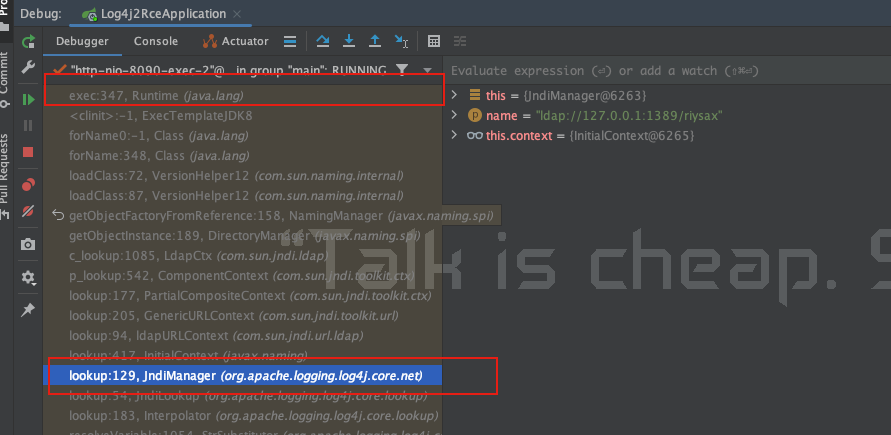This screenshot has width=891, height=435.
Task: Click the show execution point icon
Action: (x=290, y=41)
